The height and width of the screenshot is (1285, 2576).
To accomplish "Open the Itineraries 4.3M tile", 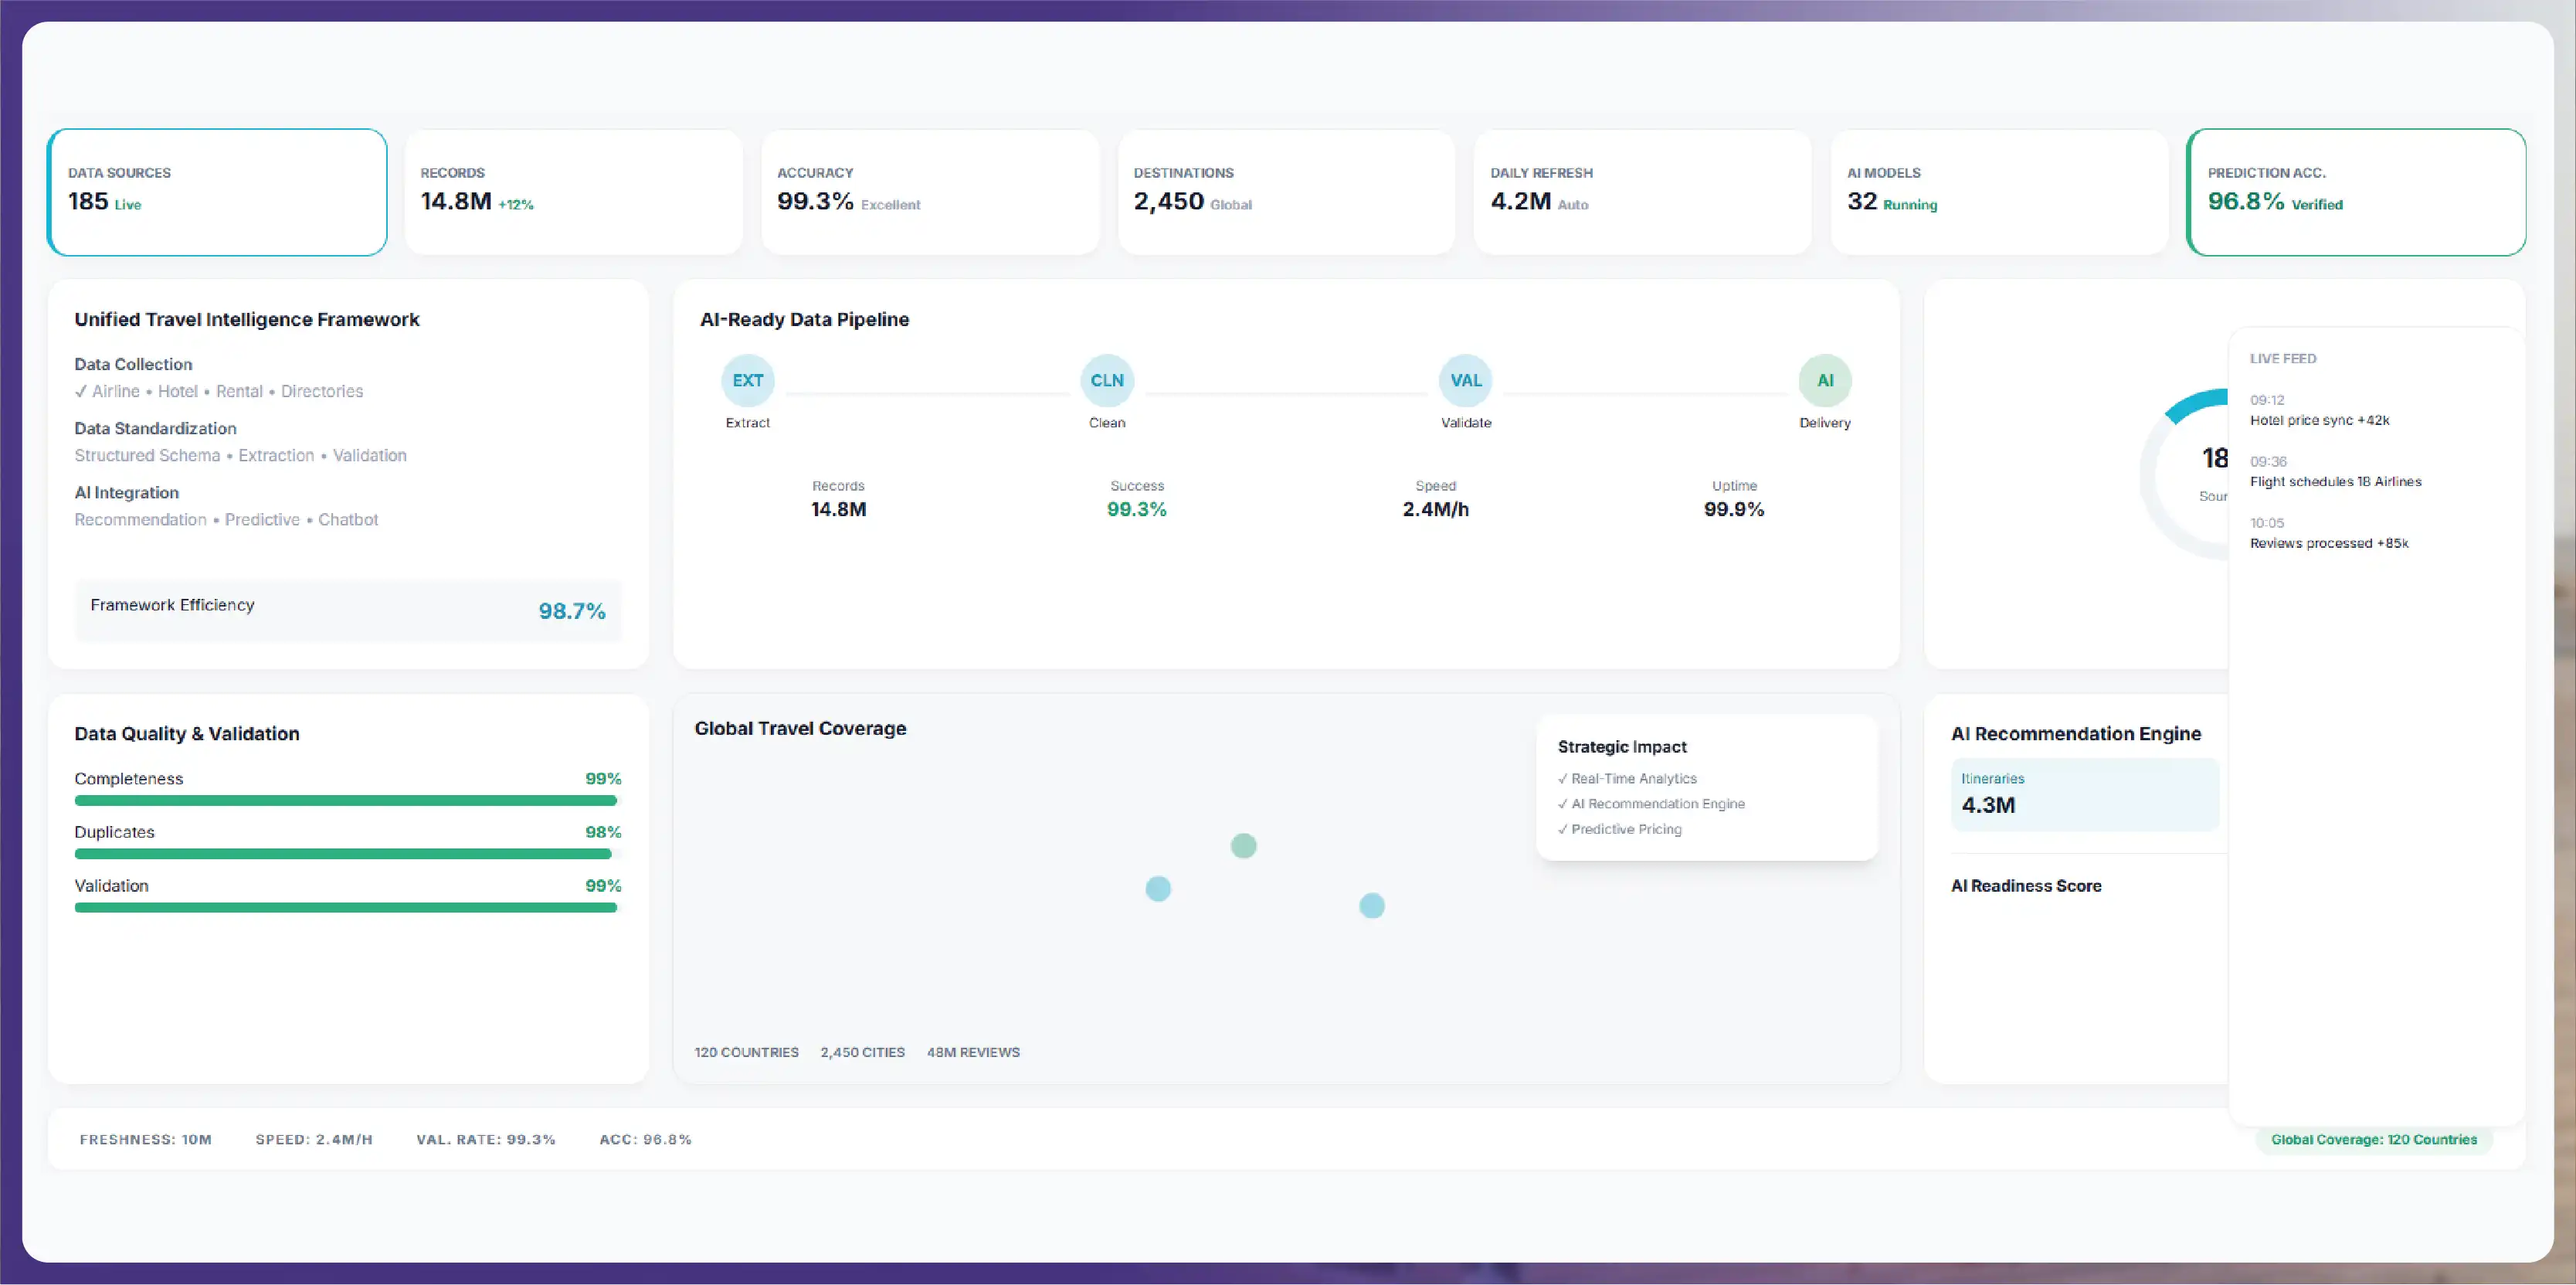I will (2084, 794).
